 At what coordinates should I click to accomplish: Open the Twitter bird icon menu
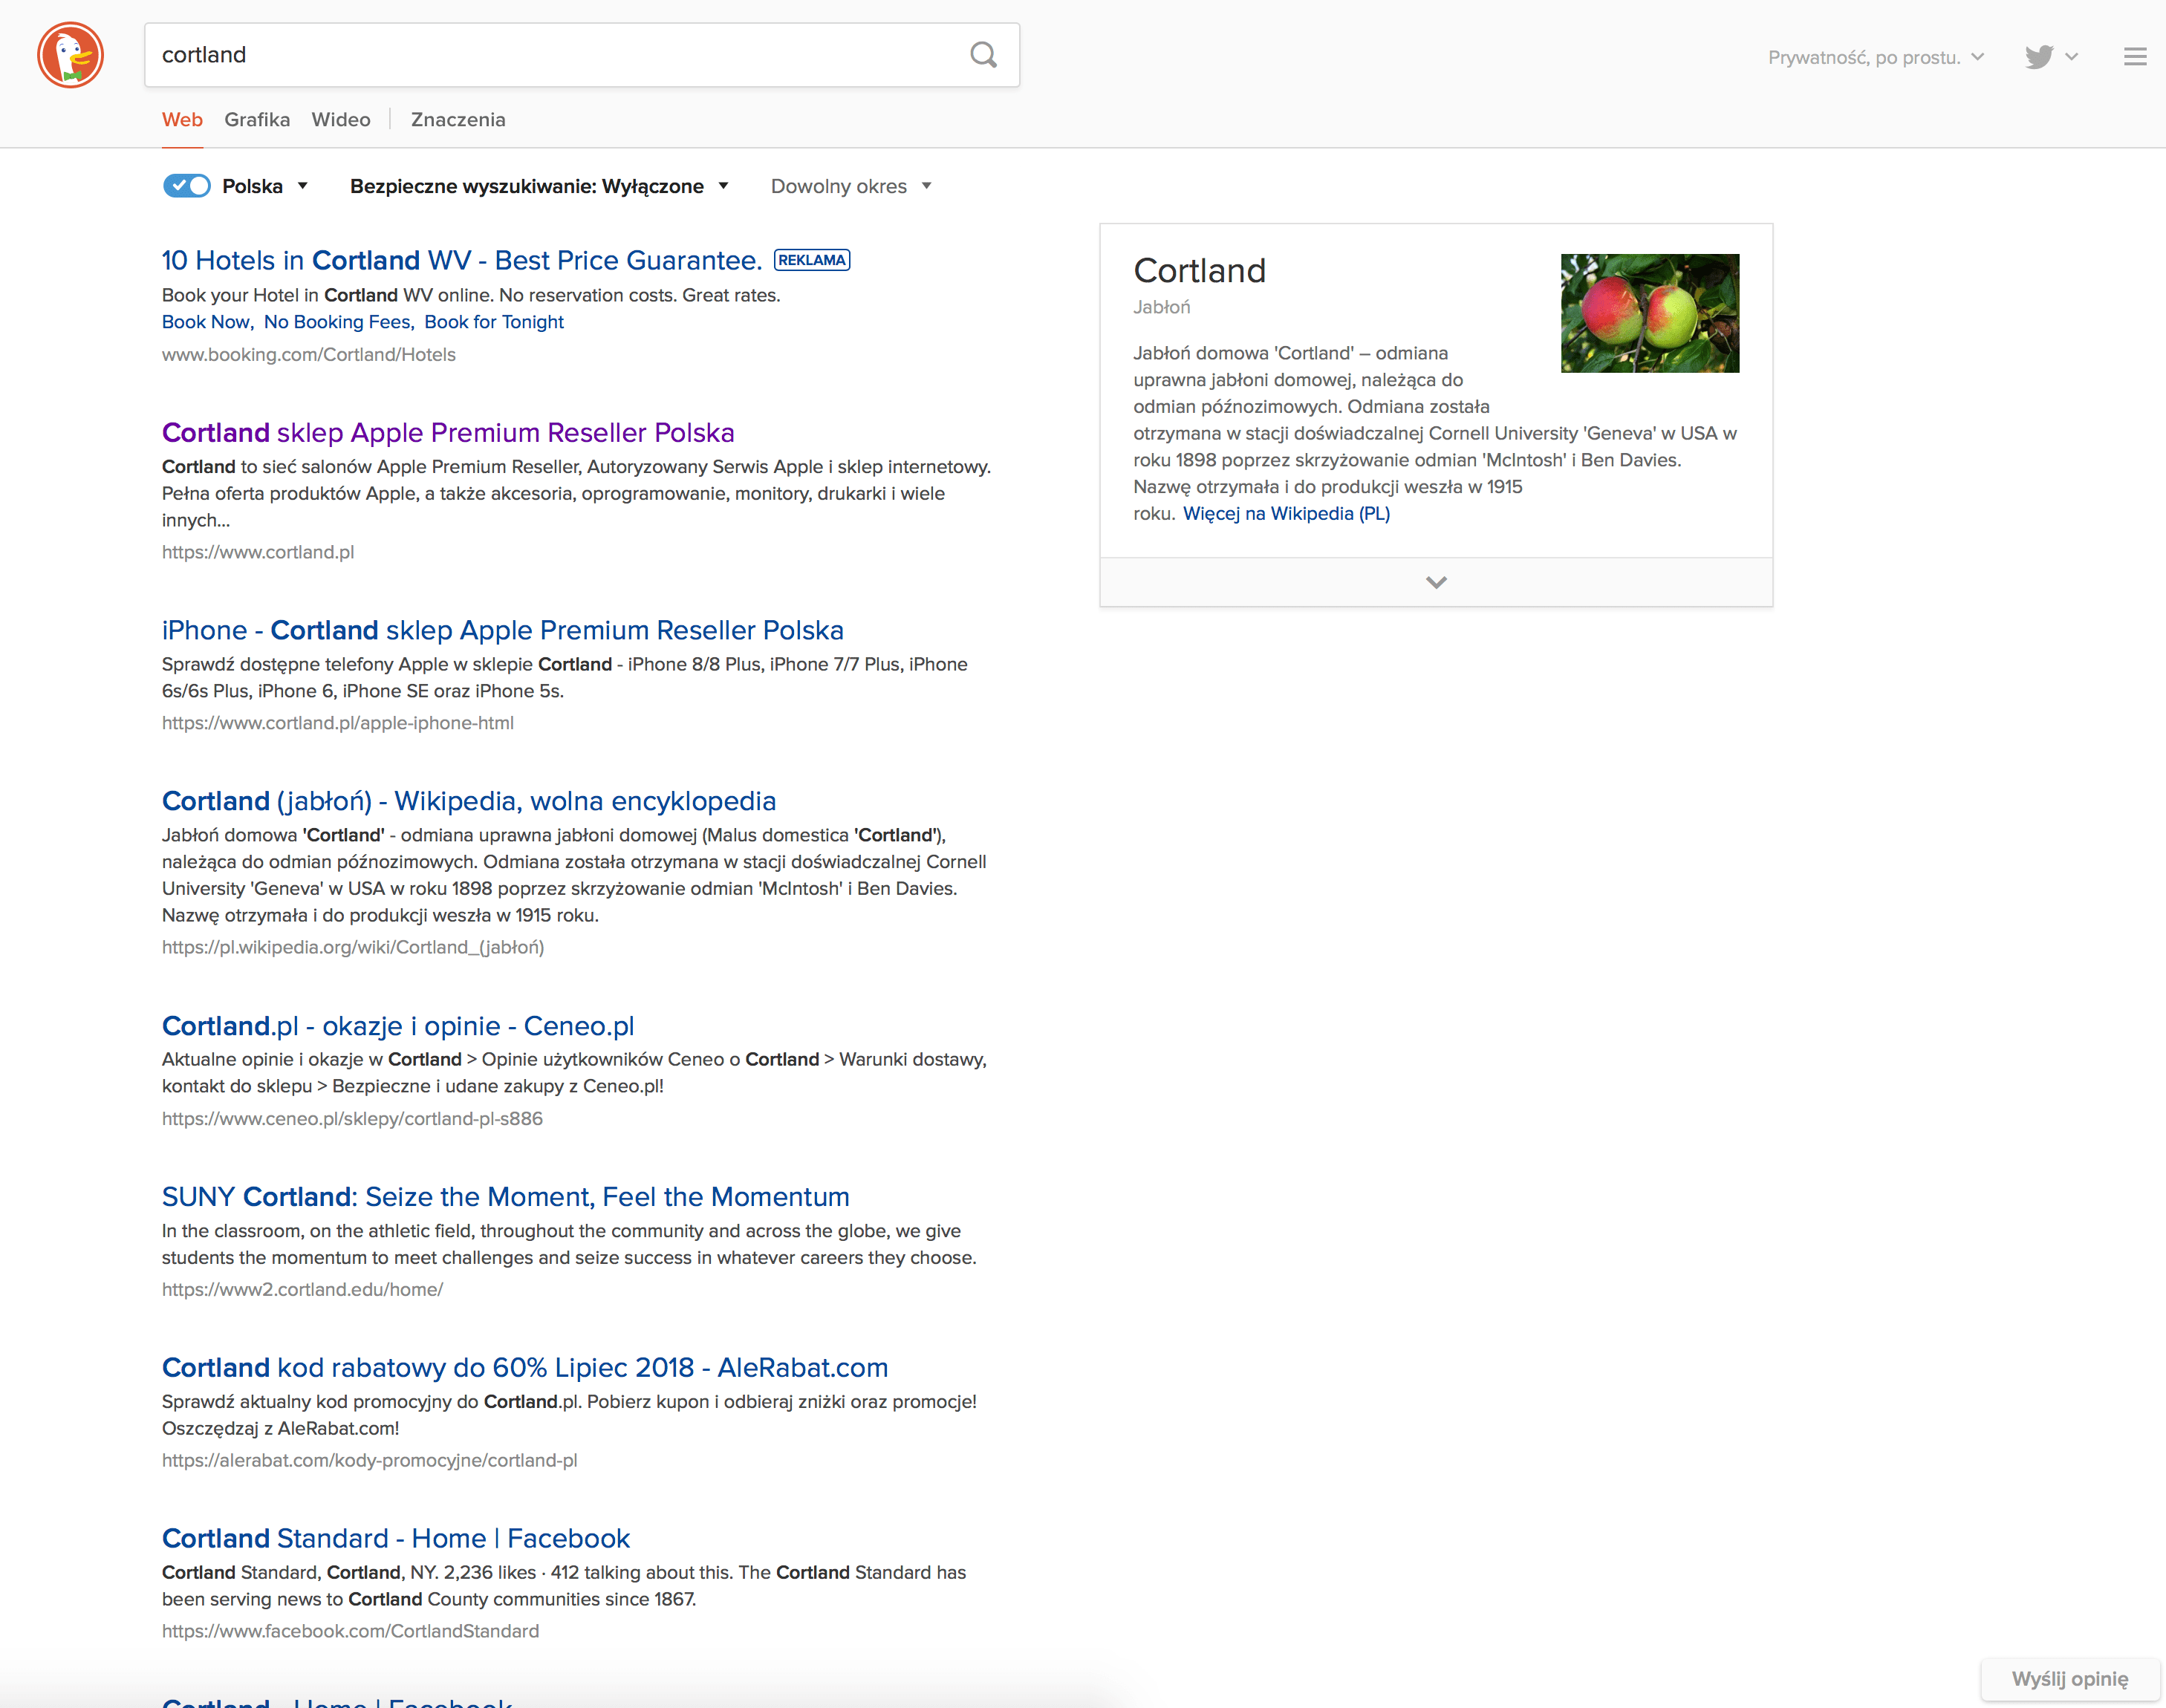(2051, 57)
